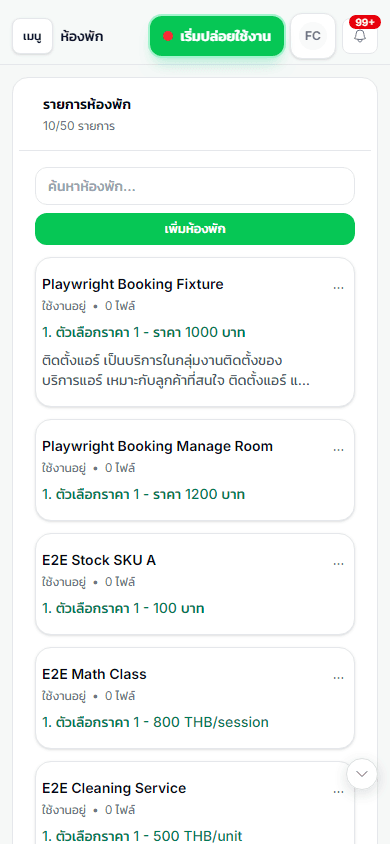The image size is (390, 844).
Task: Open the three-dot menu for E2E Cleaning Service
Action: pyautogui.click(x=338, y=792)
